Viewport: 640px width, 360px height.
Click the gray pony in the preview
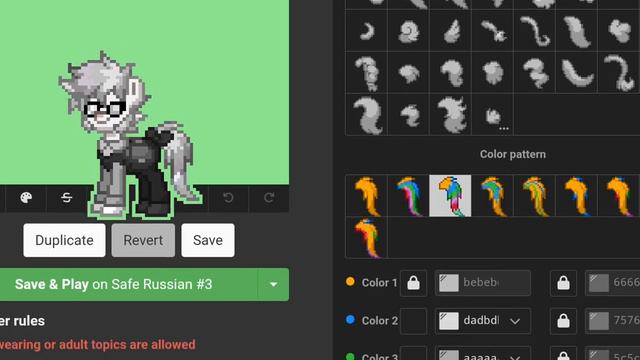click(130, 135)
